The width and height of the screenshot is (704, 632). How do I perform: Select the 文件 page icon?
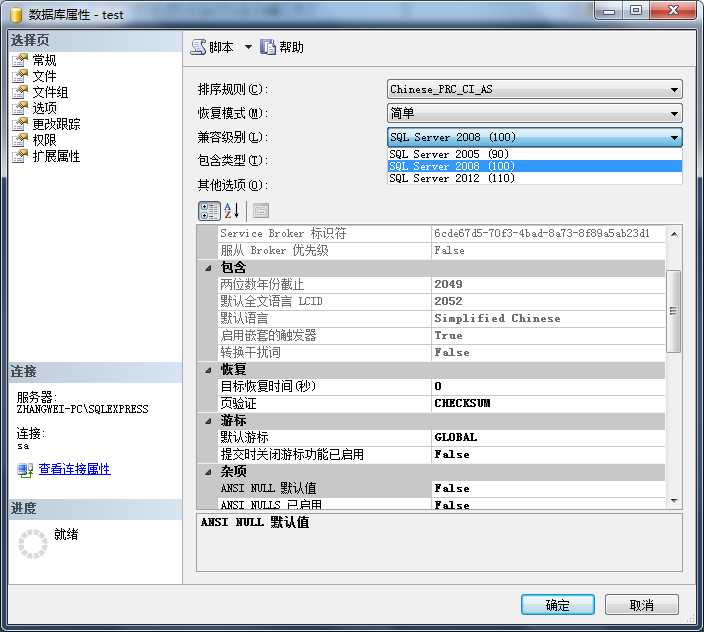tap(20, 76)
